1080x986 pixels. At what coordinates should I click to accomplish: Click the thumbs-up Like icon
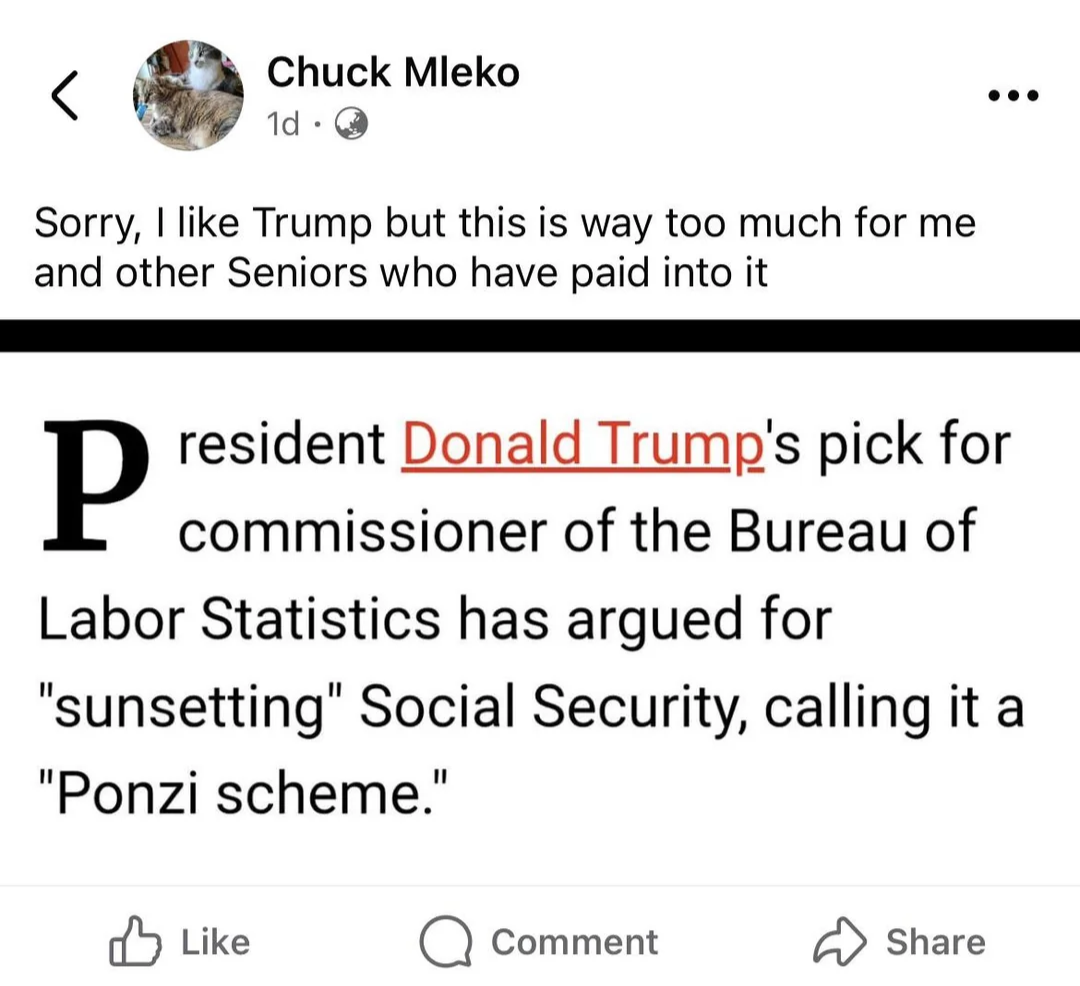click(137, 942)
